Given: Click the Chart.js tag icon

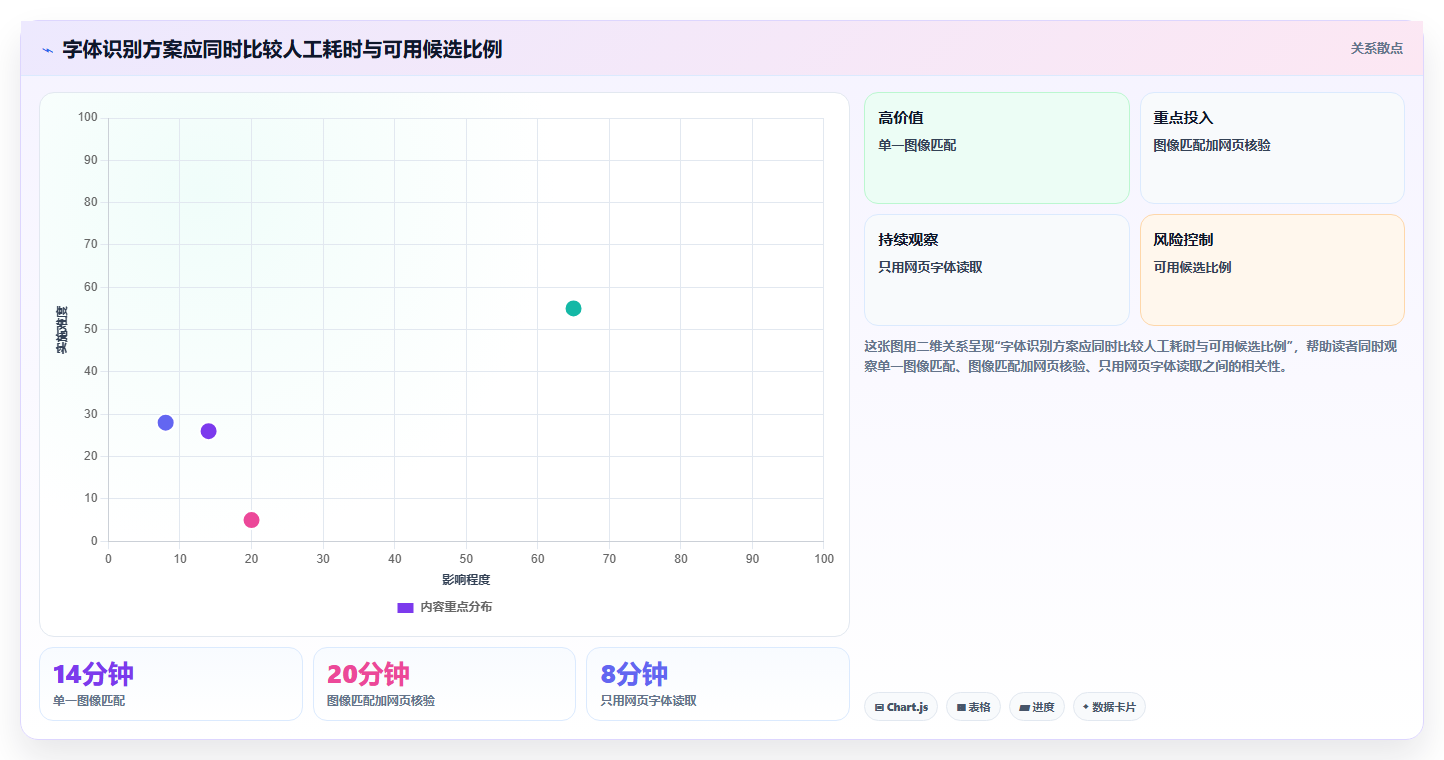Looking at the screenshot, I should click(x=879, y=707).
